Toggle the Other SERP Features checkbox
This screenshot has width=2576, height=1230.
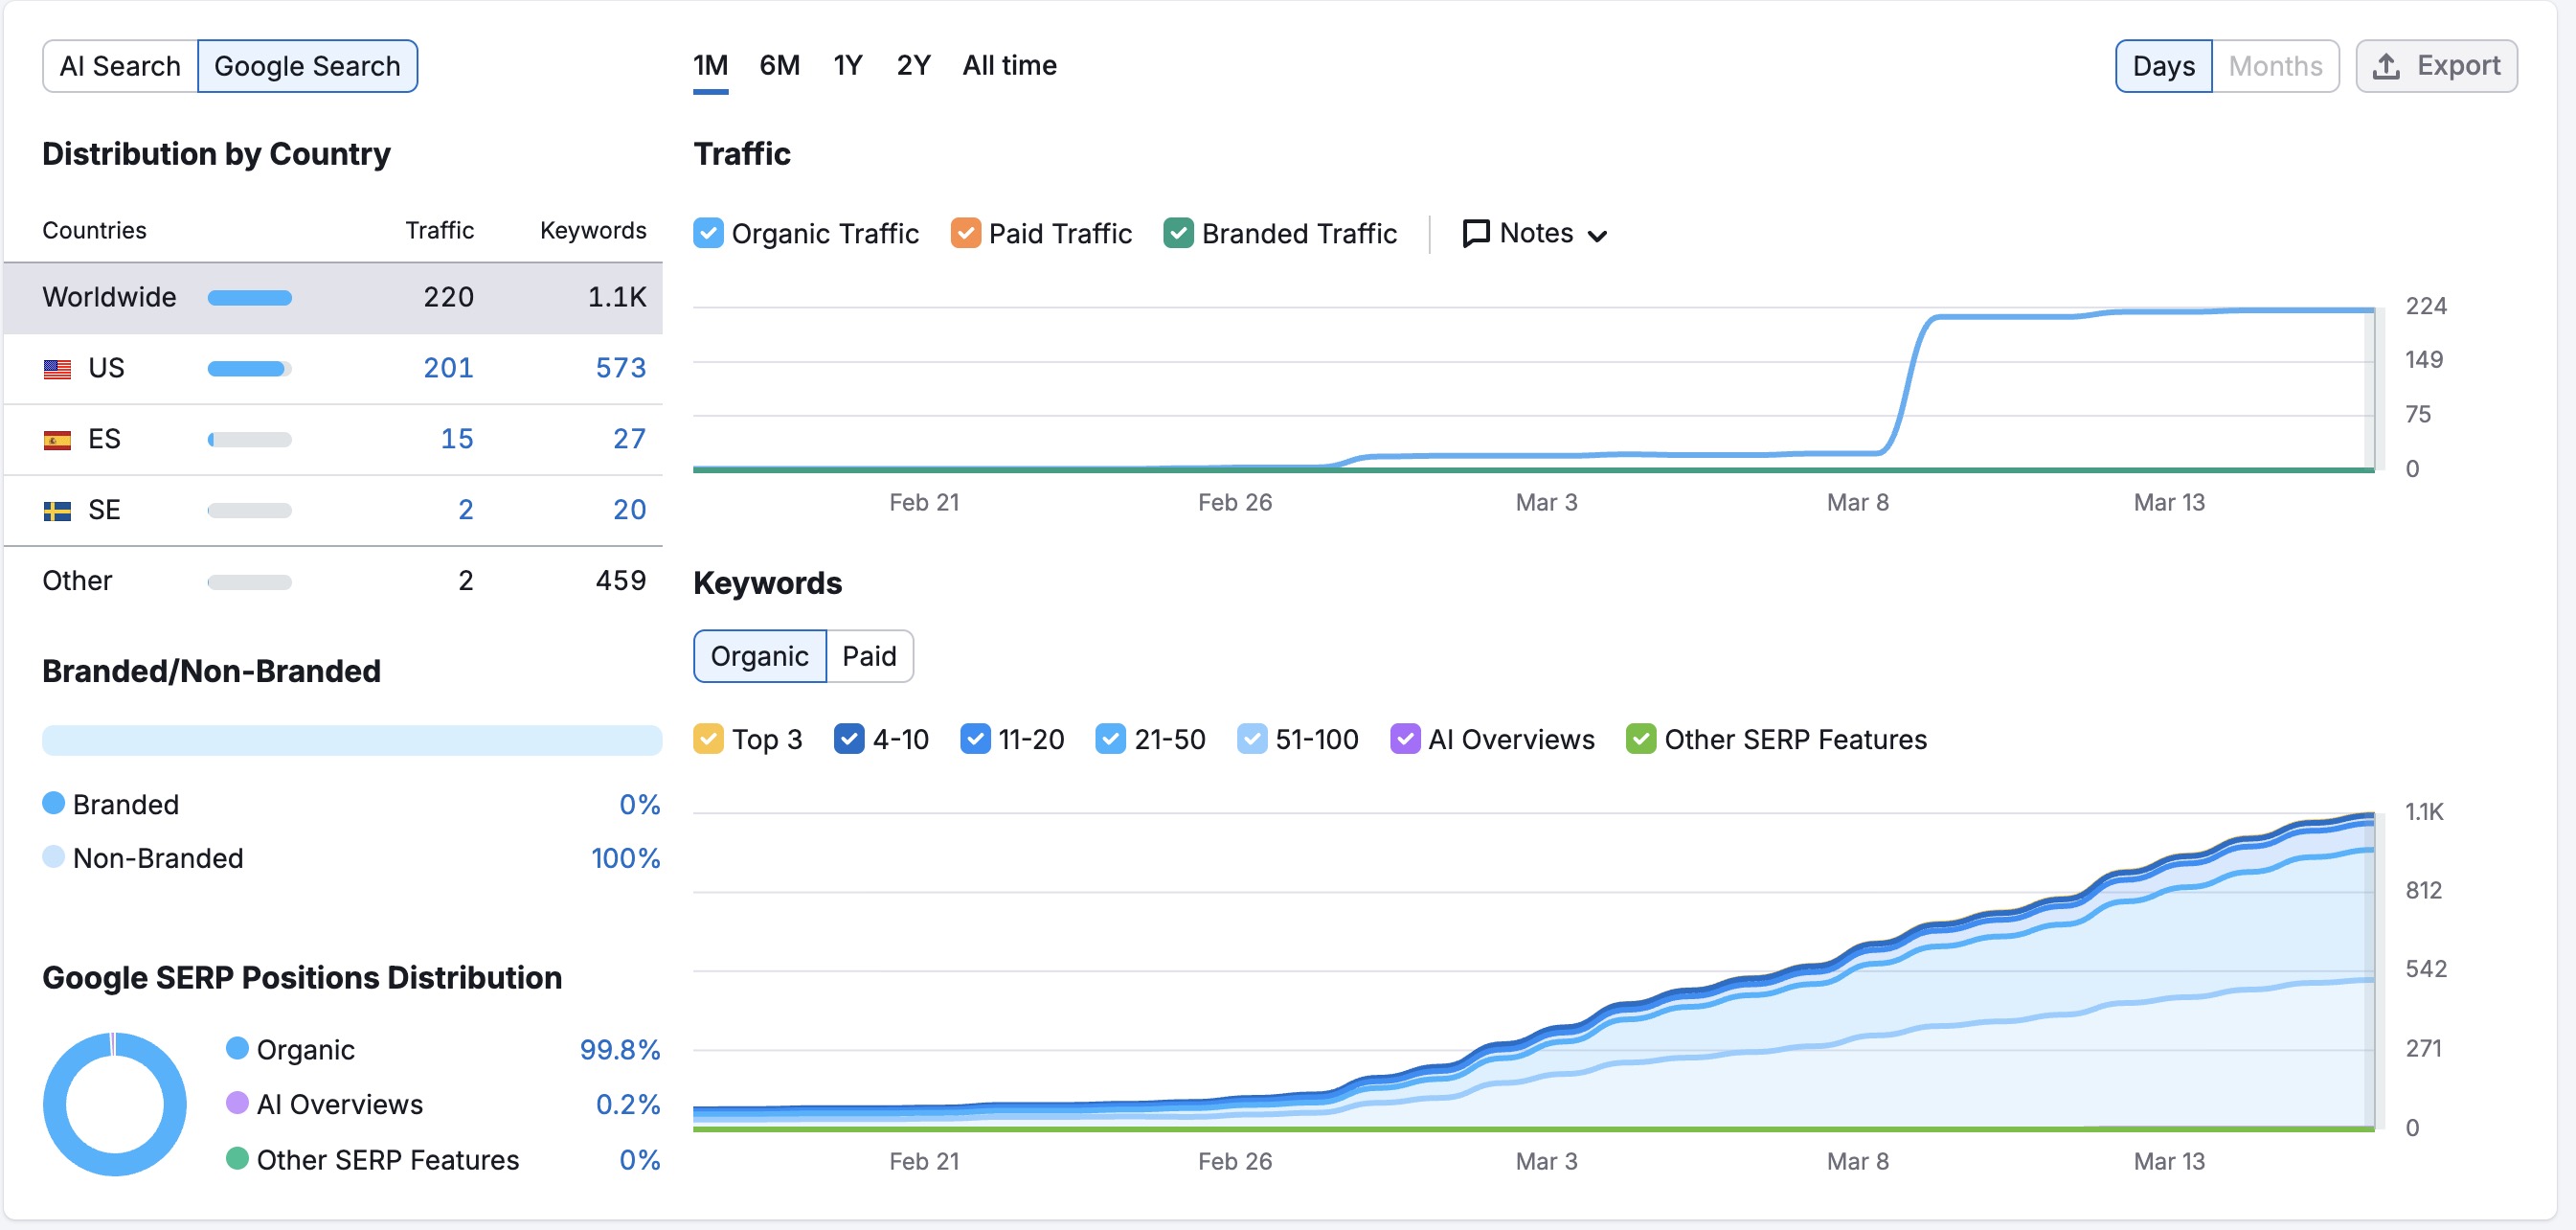[x=1640, y=740]
